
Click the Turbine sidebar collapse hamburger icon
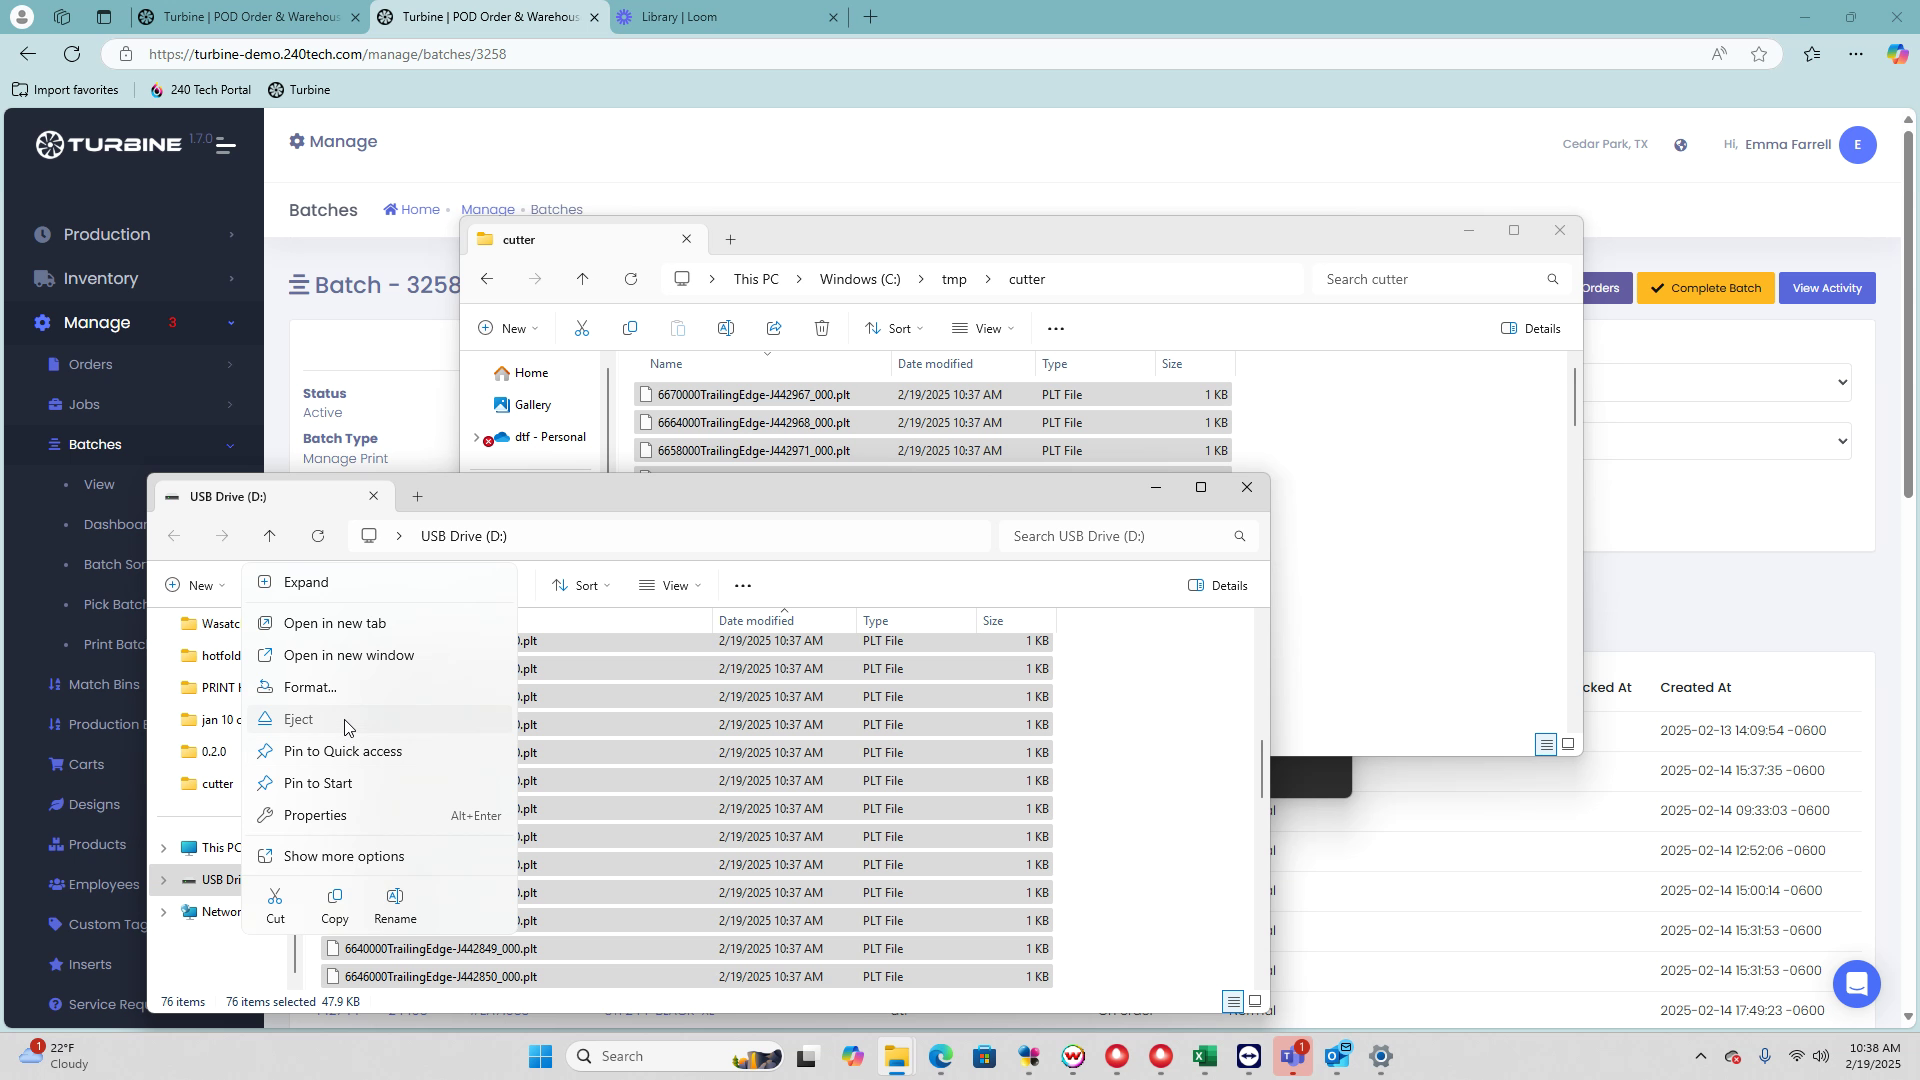(x=226, y=146)
